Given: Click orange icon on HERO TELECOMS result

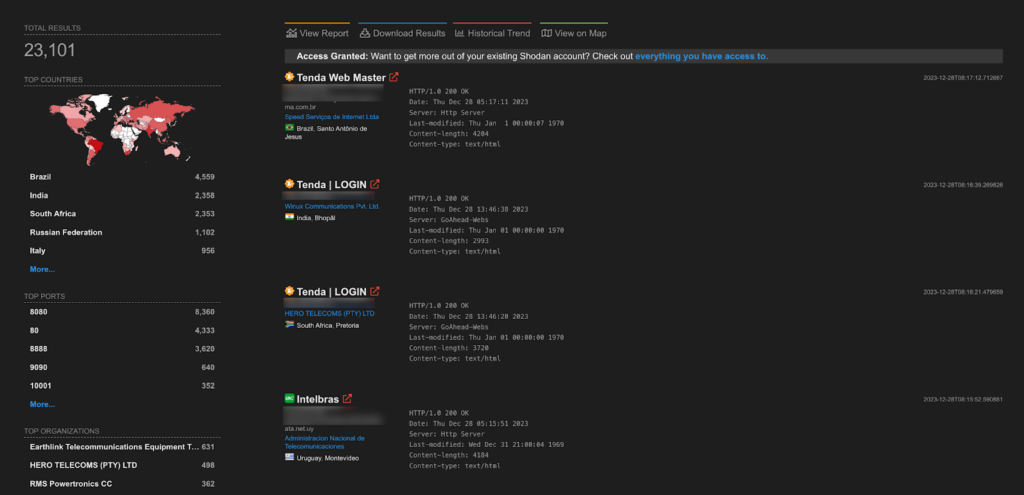Looking at the screenshot, I should click(289, 291).
